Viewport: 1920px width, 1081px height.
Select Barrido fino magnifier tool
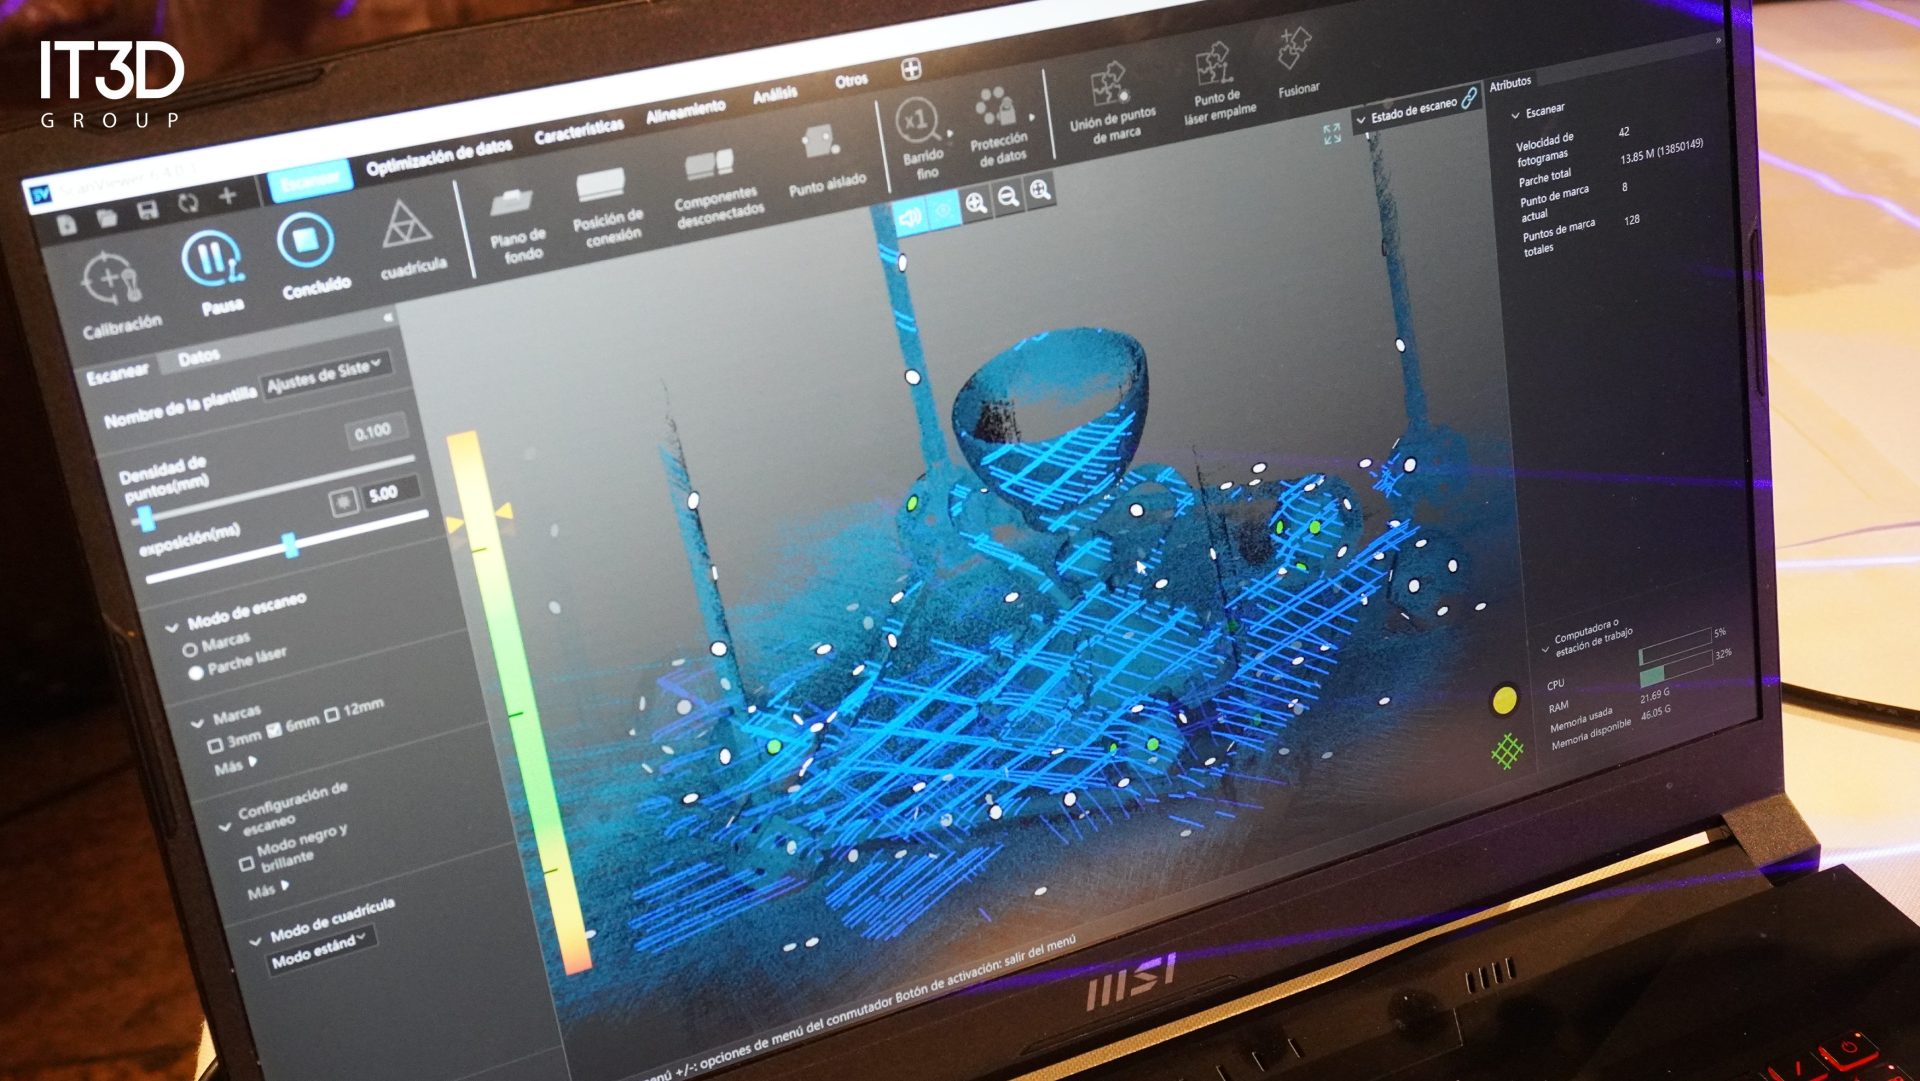[x=916, y=122]
